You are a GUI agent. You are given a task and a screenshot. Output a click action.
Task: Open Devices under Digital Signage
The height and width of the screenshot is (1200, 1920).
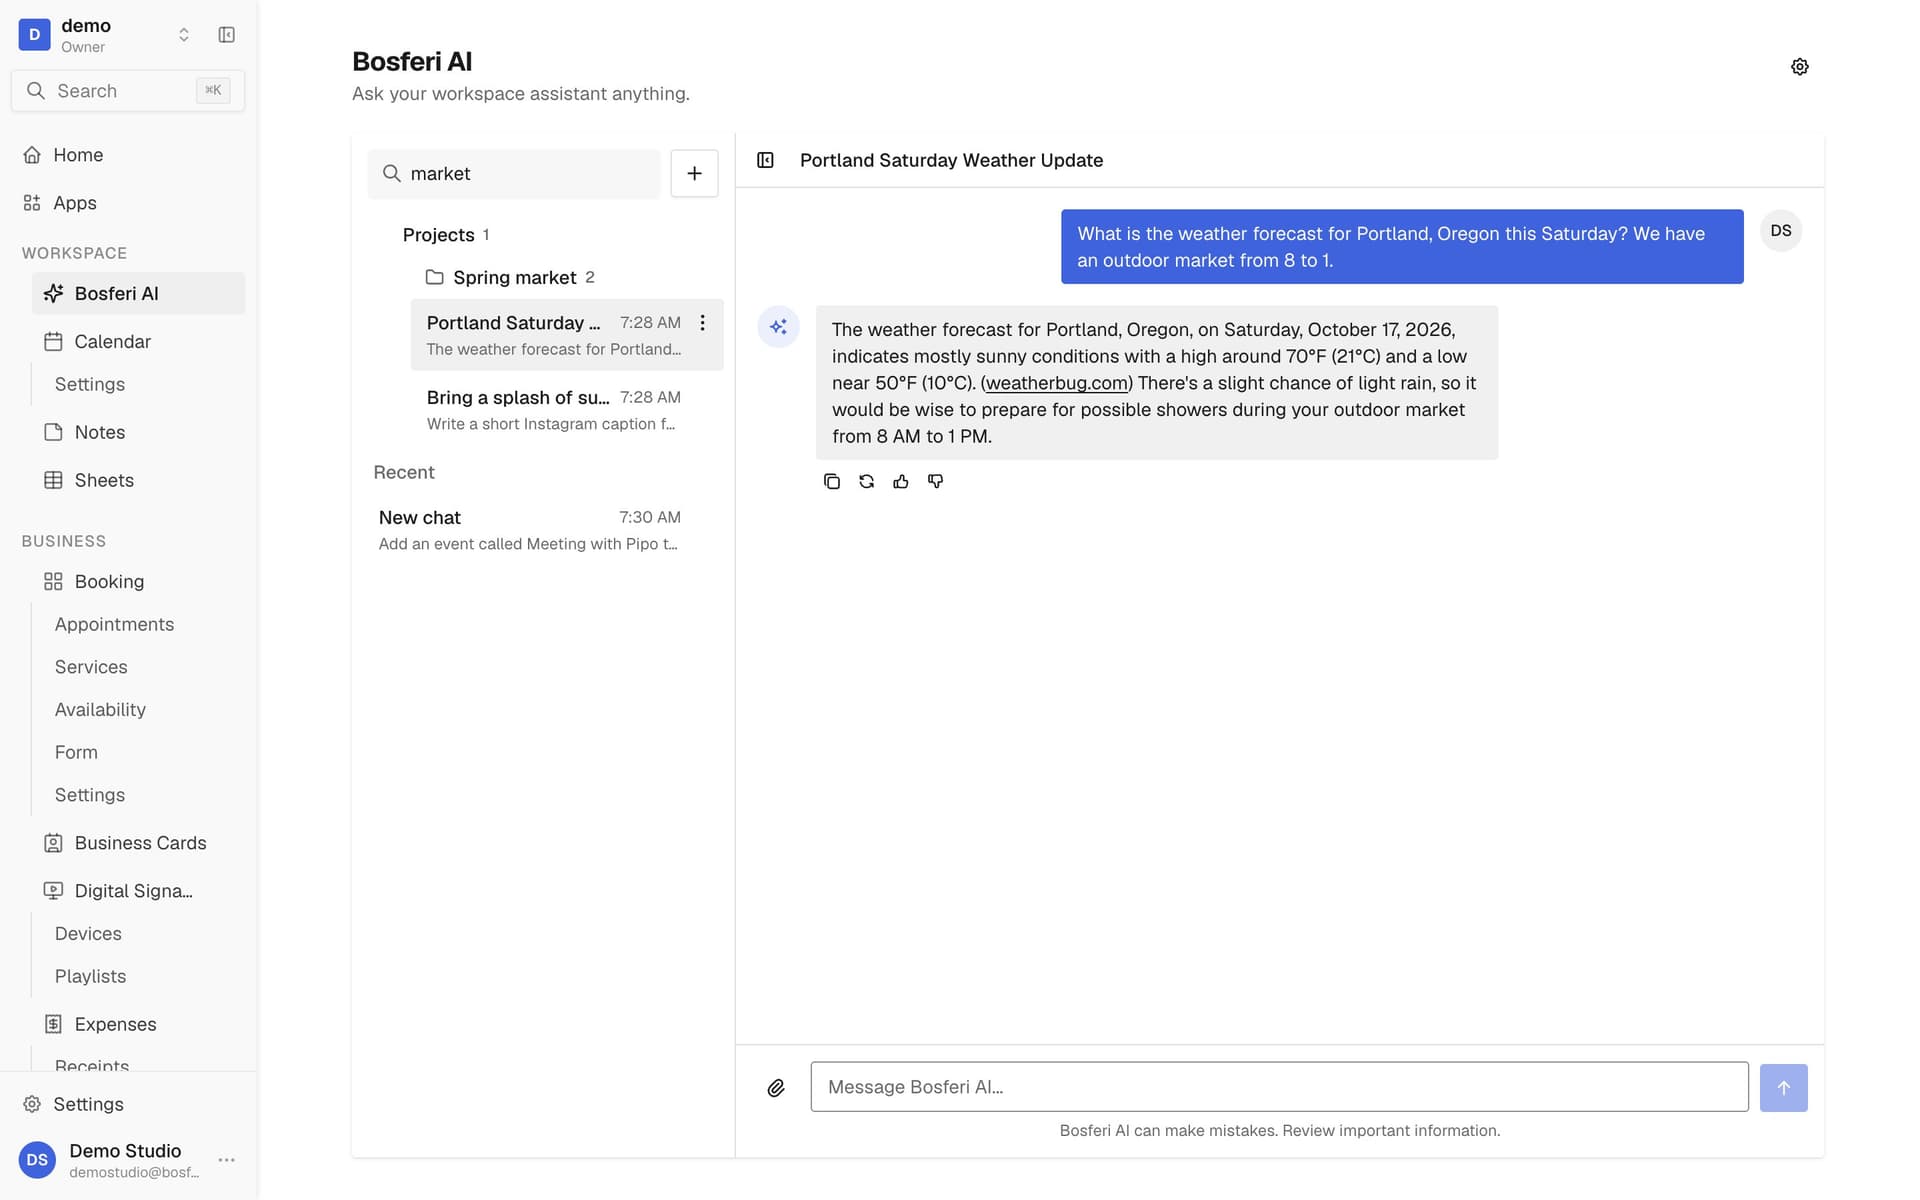(x=88, y=934)
